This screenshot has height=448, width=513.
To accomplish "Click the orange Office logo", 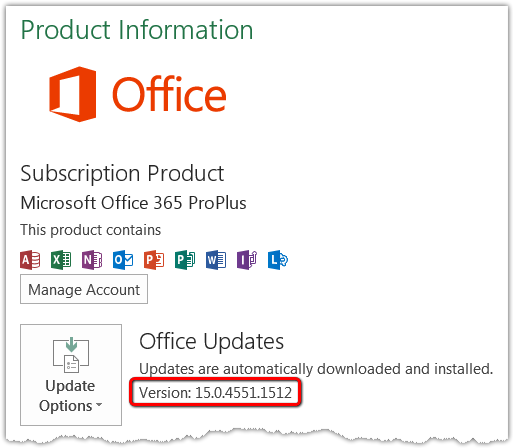I will click(73, 94).
